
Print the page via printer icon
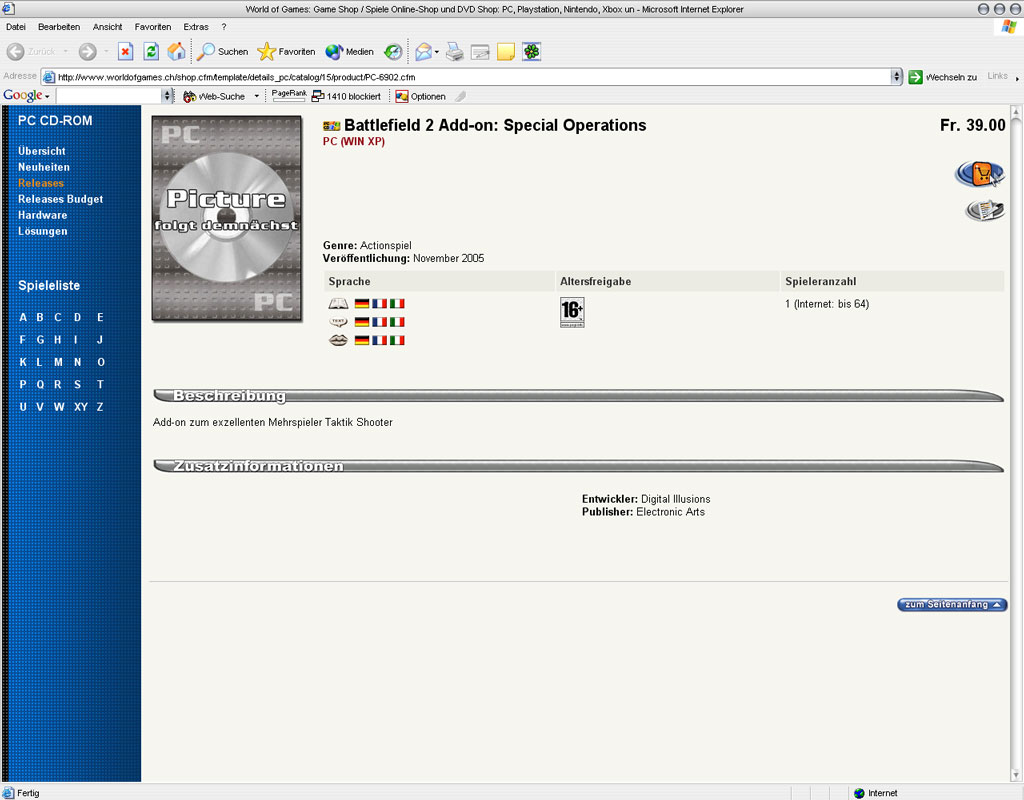(x=455, y=52)
